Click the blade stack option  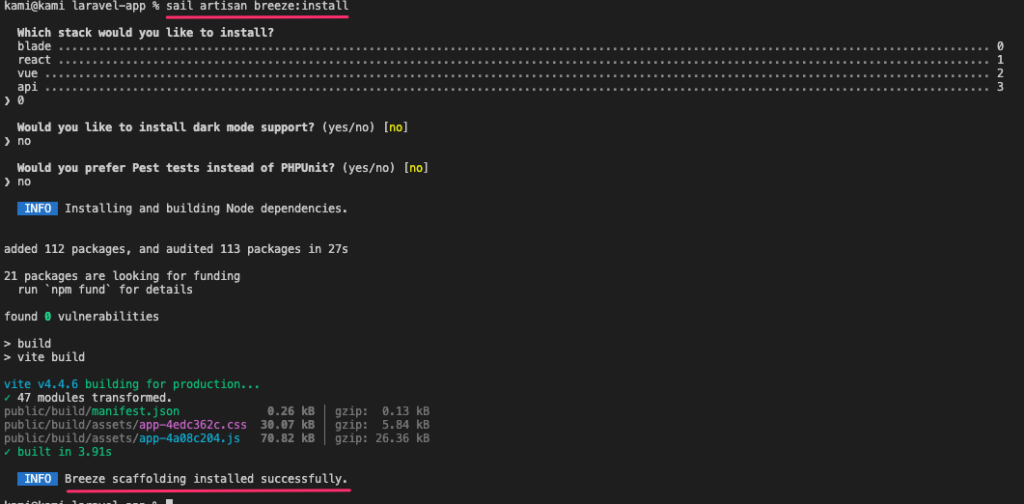(35, 47)
